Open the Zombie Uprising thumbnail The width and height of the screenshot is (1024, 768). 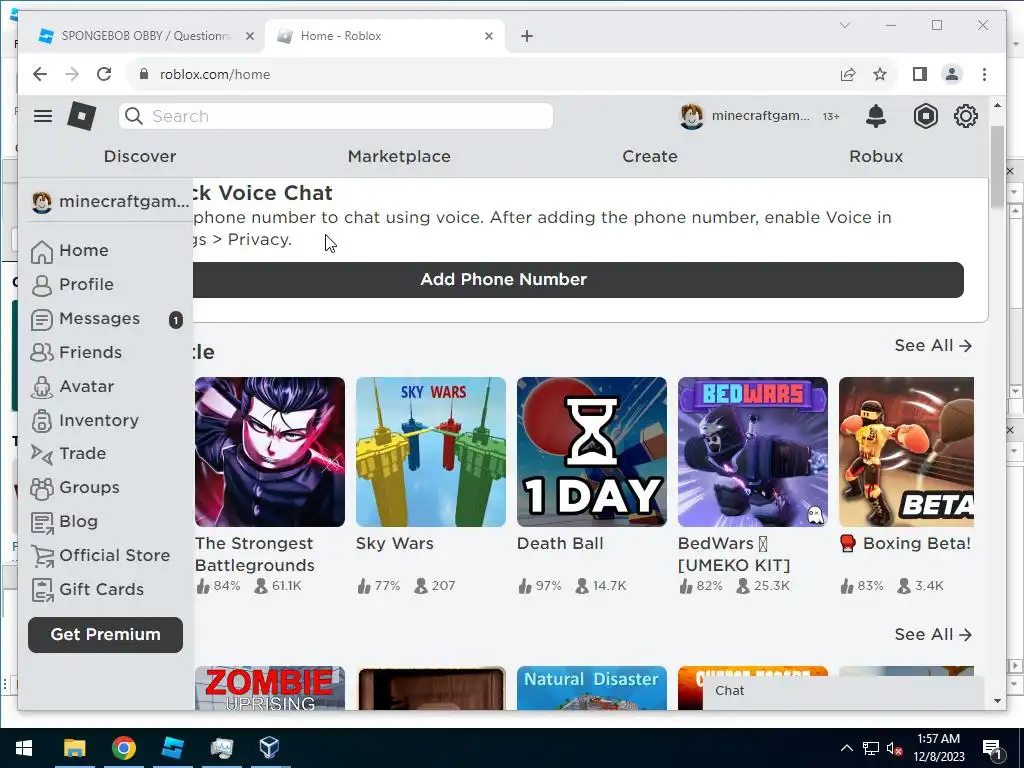[x=270, y=688]
